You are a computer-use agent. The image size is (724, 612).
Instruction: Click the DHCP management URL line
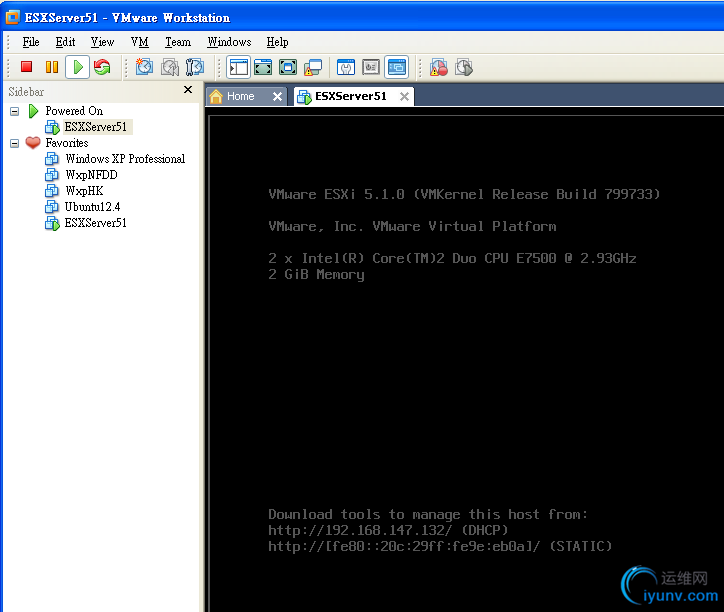(x=388, y=530)
